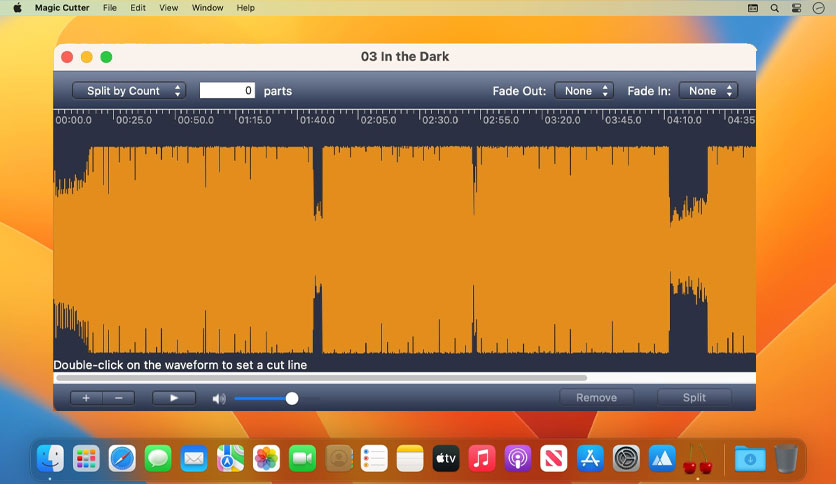Open Contacts from the Dock
This screenshot has width=836, height=484.
point(338,458)
